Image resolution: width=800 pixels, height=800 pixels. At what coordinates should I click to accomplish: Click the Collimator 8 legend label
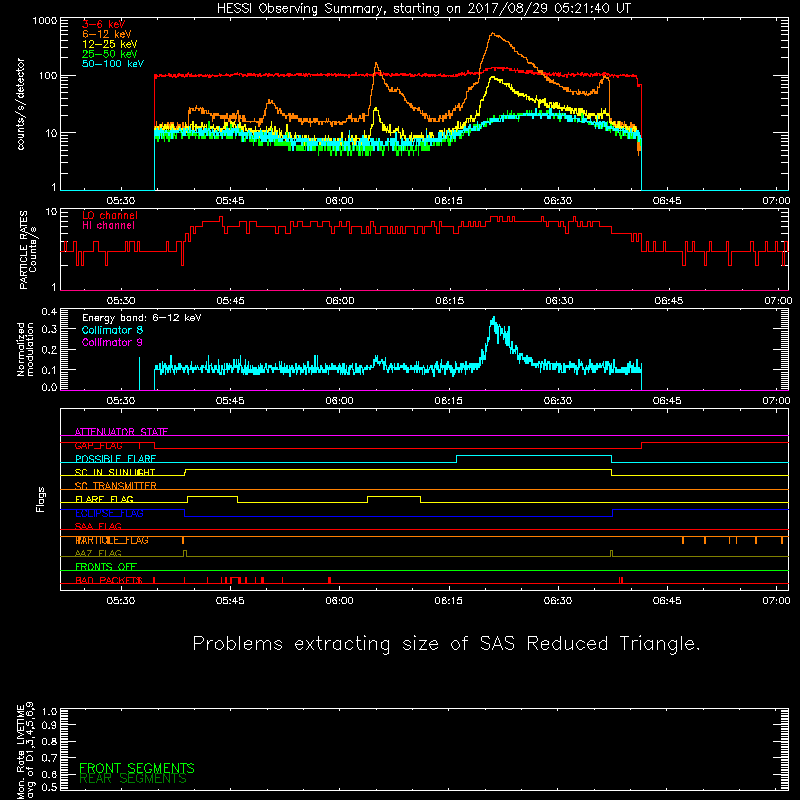tap(112, 330)
